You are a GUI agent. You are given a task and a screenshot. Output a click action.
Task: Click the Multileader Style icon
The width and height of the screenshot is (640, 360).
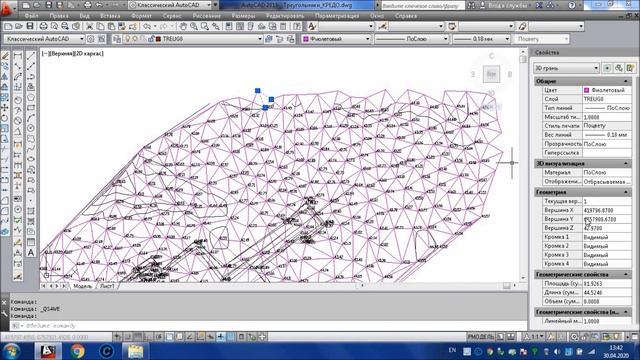point(522,26)
